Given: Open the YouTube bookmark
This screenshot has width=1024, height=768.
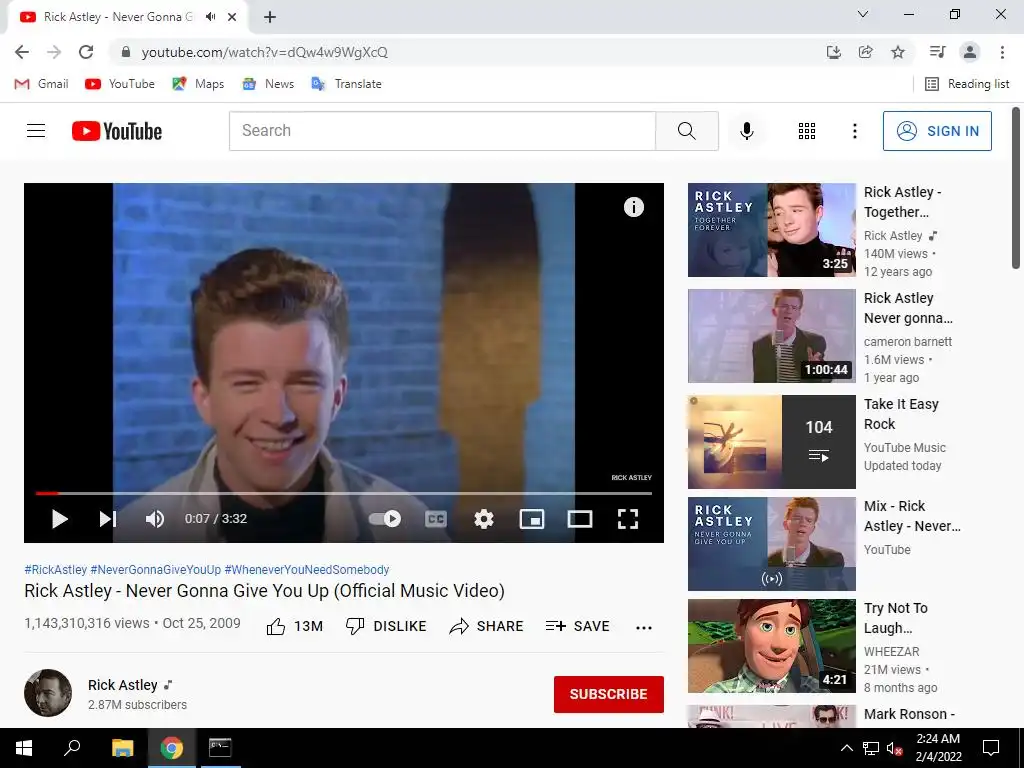Looking at the screenshot, I should click(x=120, y=84).
